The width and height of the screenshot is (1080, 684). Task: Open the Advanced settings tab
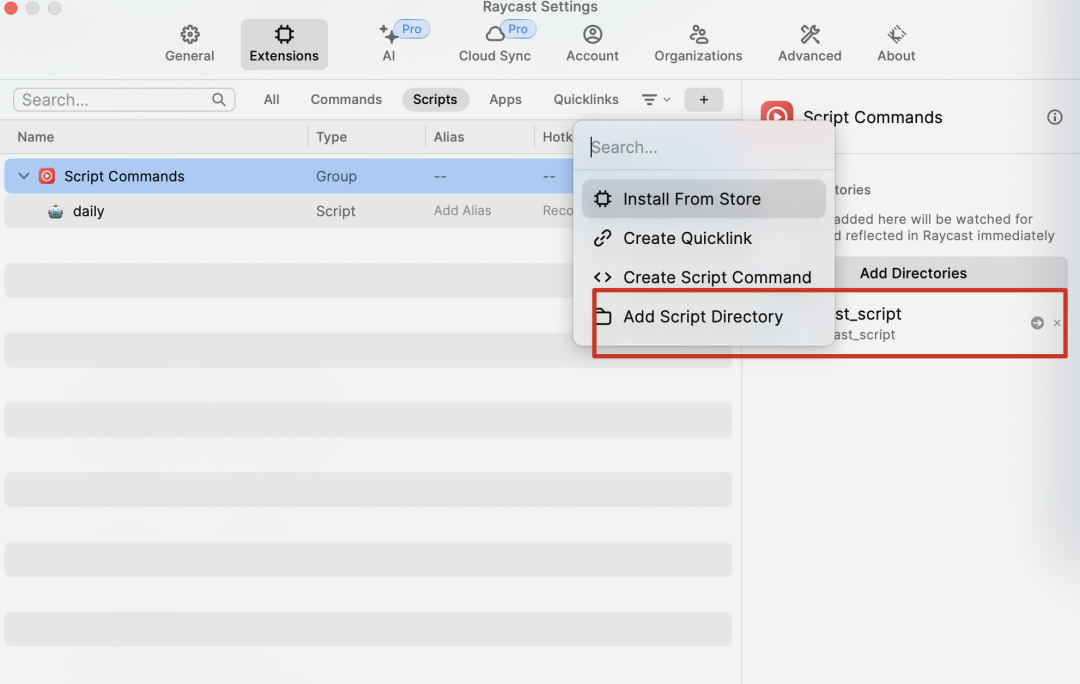(x=809, y=44)
